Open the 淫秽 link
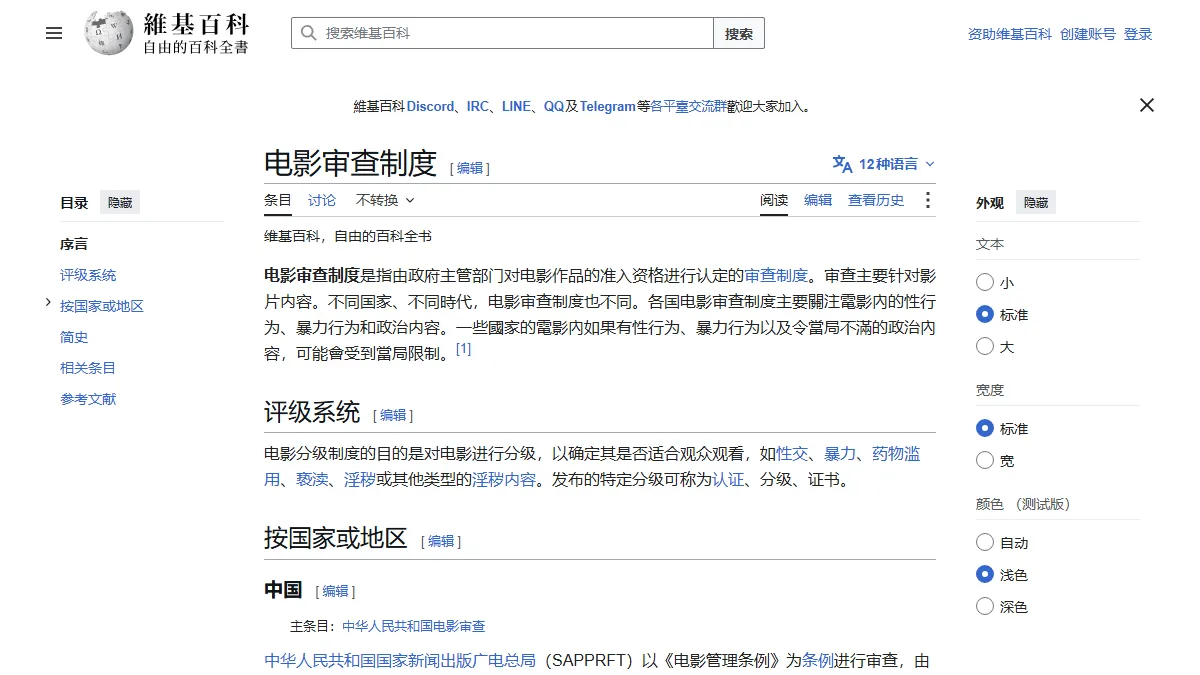The width and height of the screenshot is (1200, 675). click(x=360, y=480)
